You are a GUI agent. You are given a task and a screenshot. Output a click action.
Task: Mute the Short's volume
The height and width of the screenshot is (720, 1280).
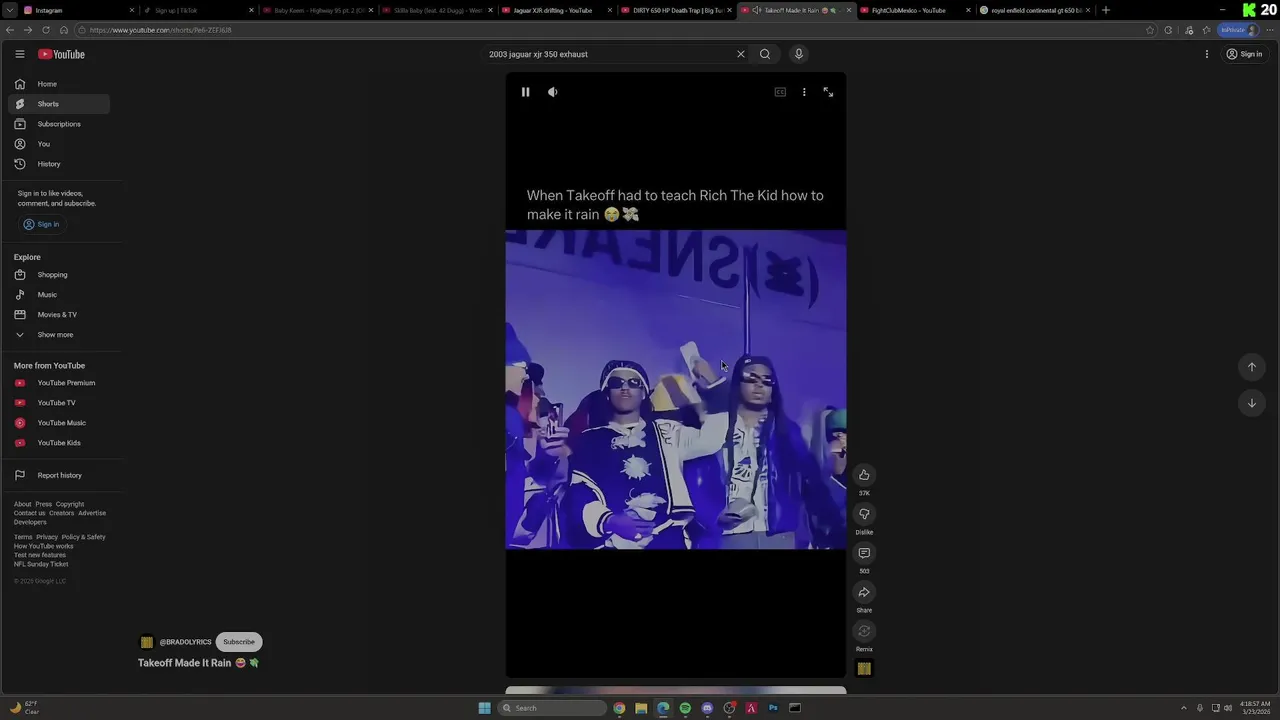coord(553,92)
